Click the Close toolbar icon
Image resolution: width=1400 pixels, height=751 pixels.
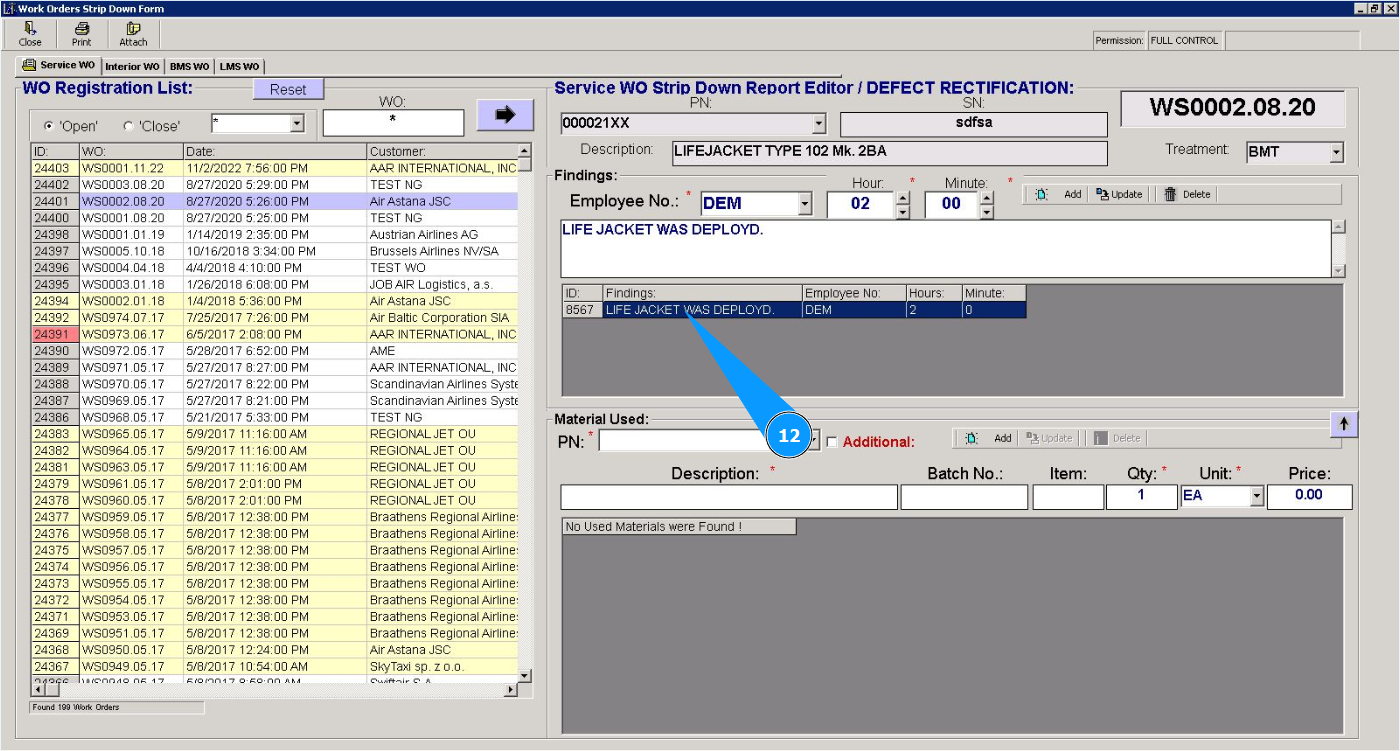30,29
